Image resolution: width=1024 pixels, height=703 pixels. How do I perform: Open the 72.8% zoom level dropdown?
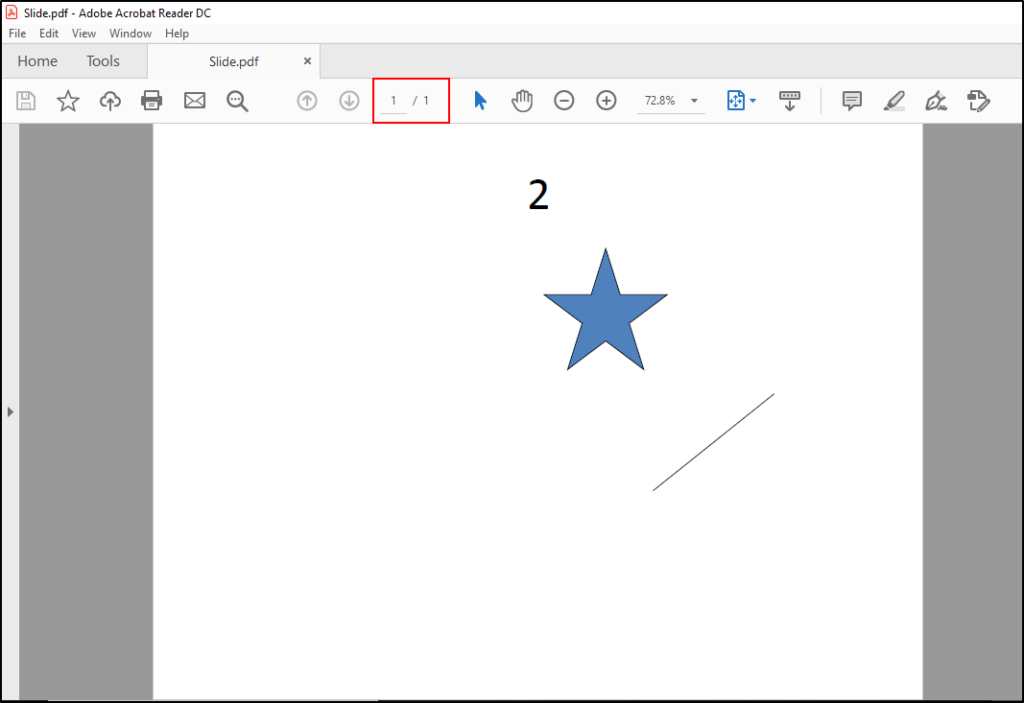tap(694, 101)
